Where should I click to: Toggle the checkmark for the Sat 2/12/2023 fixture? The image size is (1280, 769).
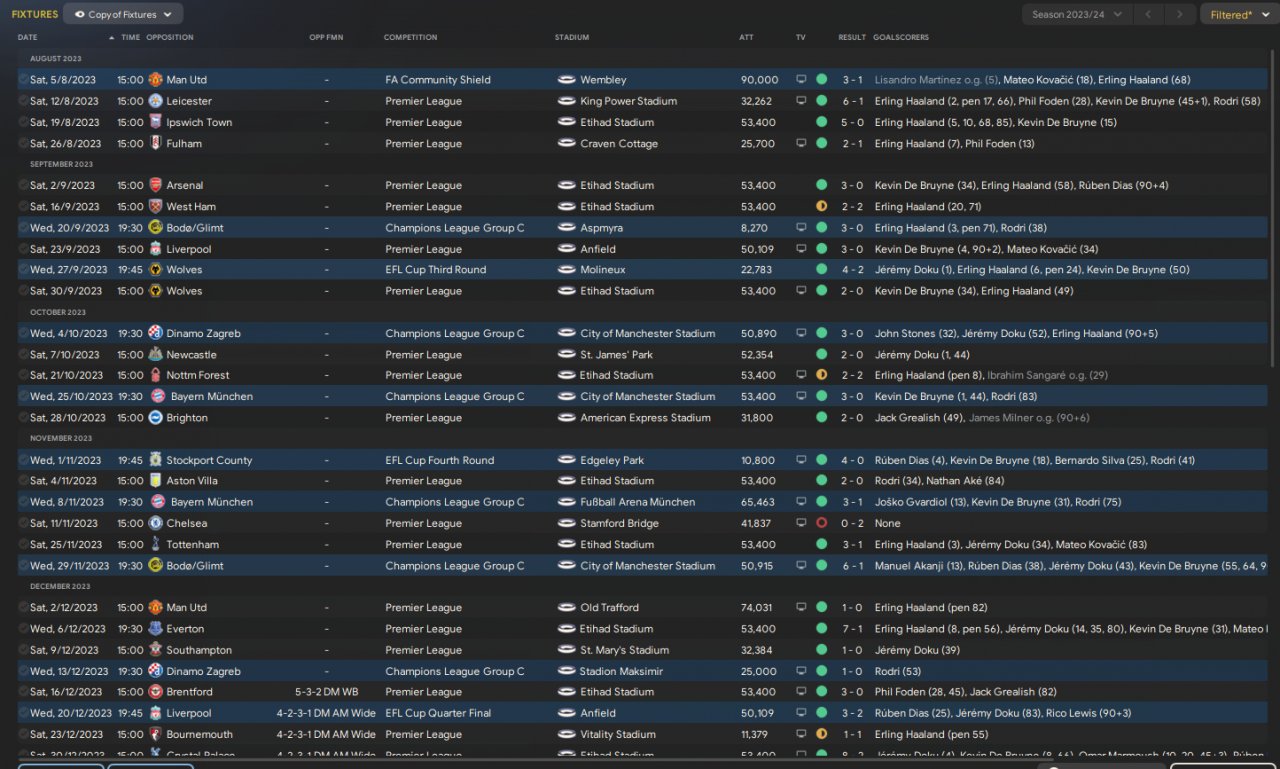(x=23, y=607)
